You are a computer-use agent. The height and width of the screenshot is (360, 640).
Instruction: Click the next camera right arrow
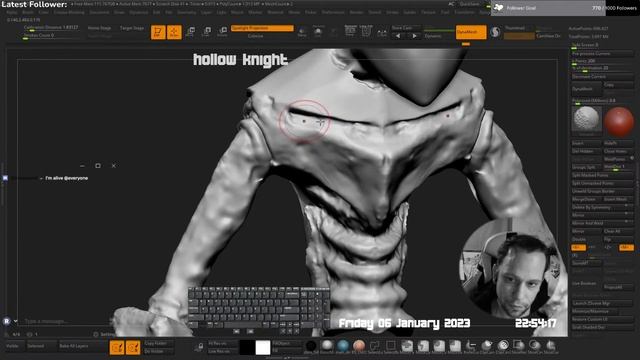[414, 36]
